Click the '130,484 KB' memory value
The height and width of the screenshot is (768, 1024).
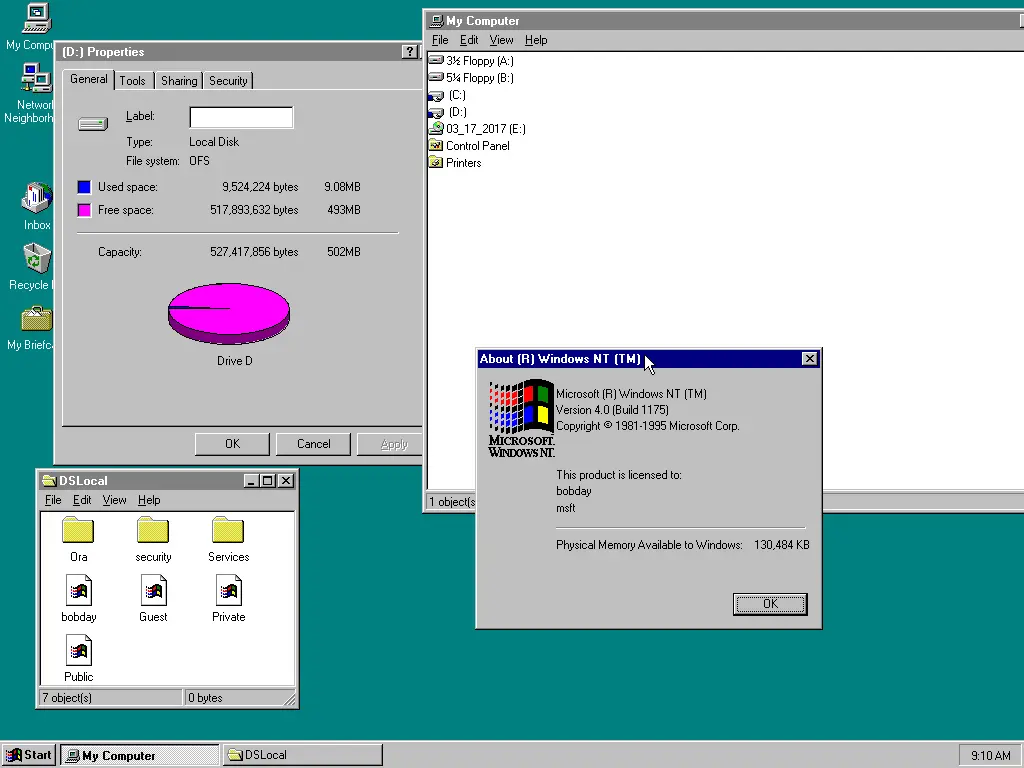click(x=781, y=545)
